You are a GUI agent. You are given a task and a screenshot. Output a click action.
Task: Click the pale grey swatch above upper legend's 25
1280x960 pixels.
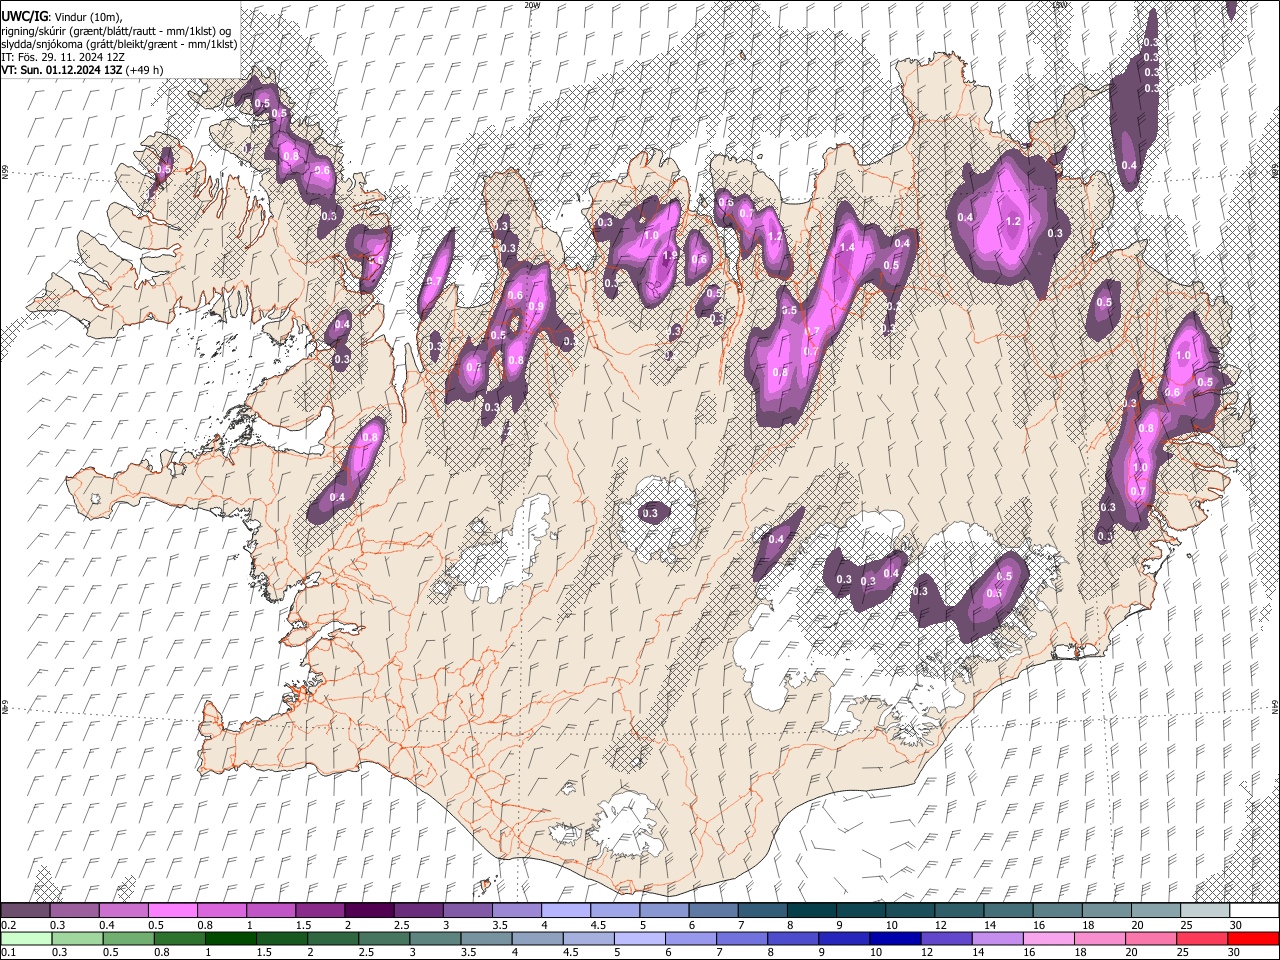pos(1205,911)
